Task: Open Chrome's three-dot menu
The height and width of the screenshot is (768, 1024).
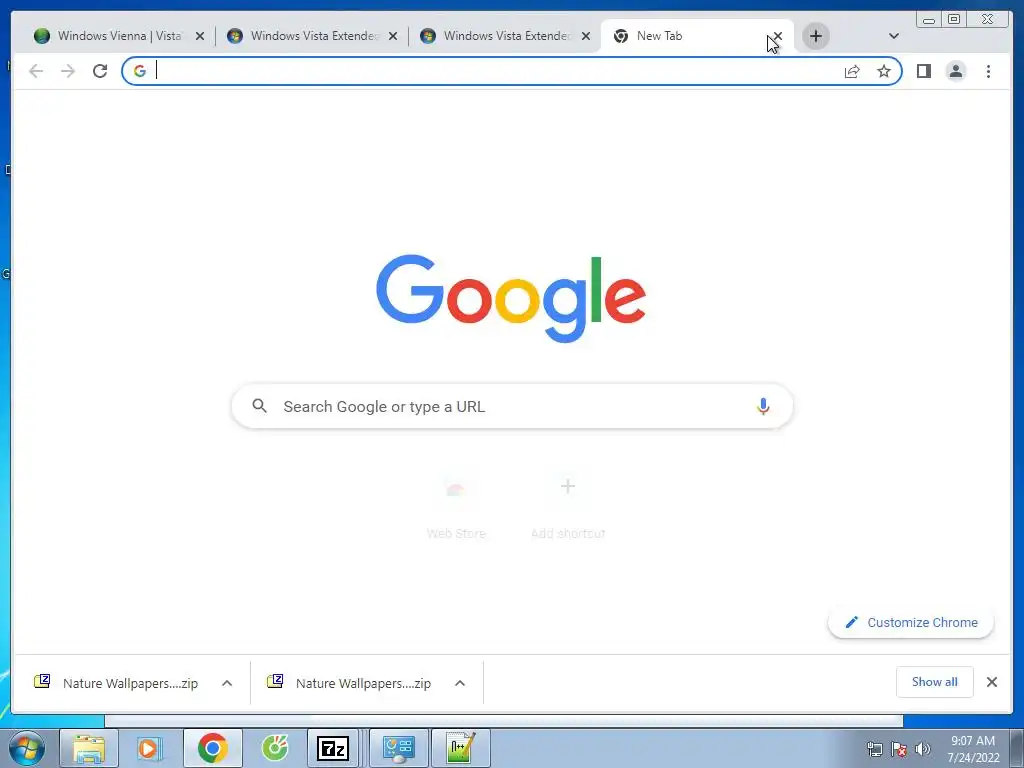Action: click(x=988, y=71)
